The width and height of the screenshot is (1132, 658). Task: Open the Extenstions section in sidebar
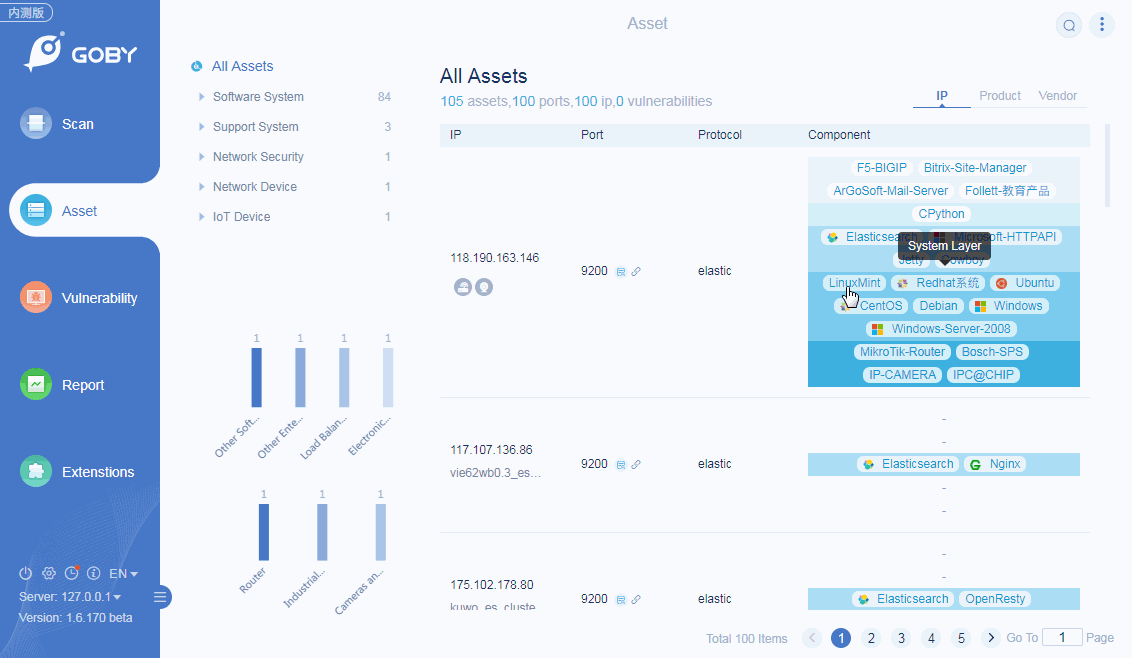[x=78, y=472]
